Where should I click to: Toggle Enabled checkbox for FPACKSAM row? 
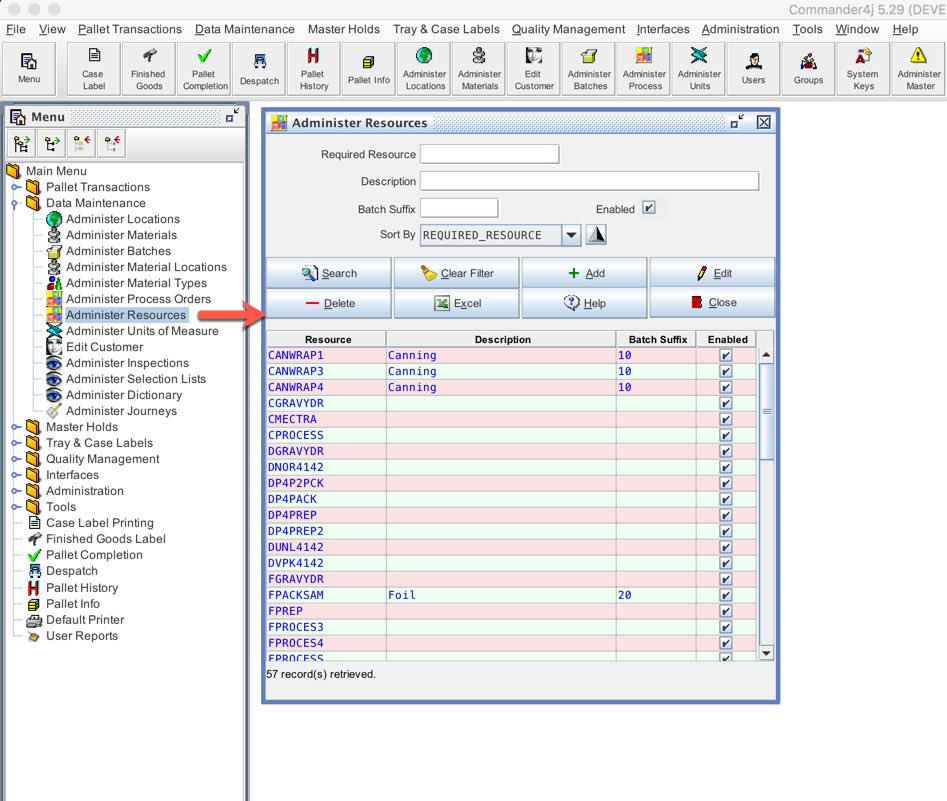pos(726,596)
